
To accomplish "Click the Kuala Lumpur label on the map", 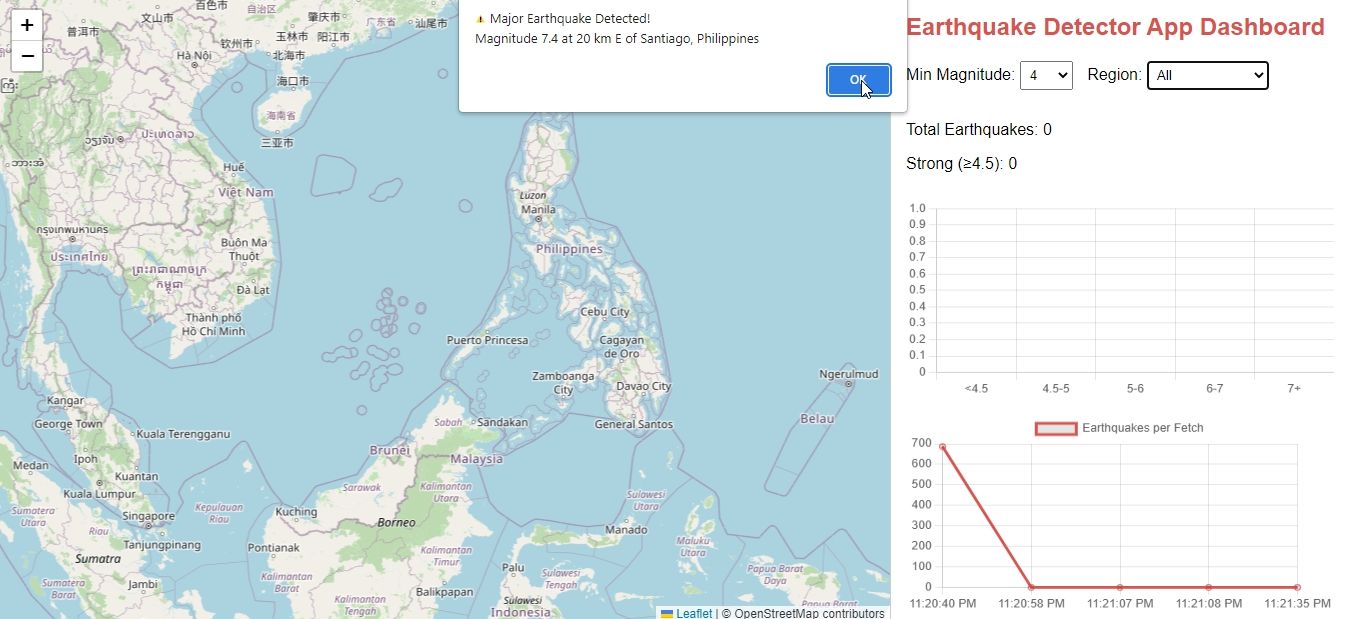I will [x=99, y=494].
